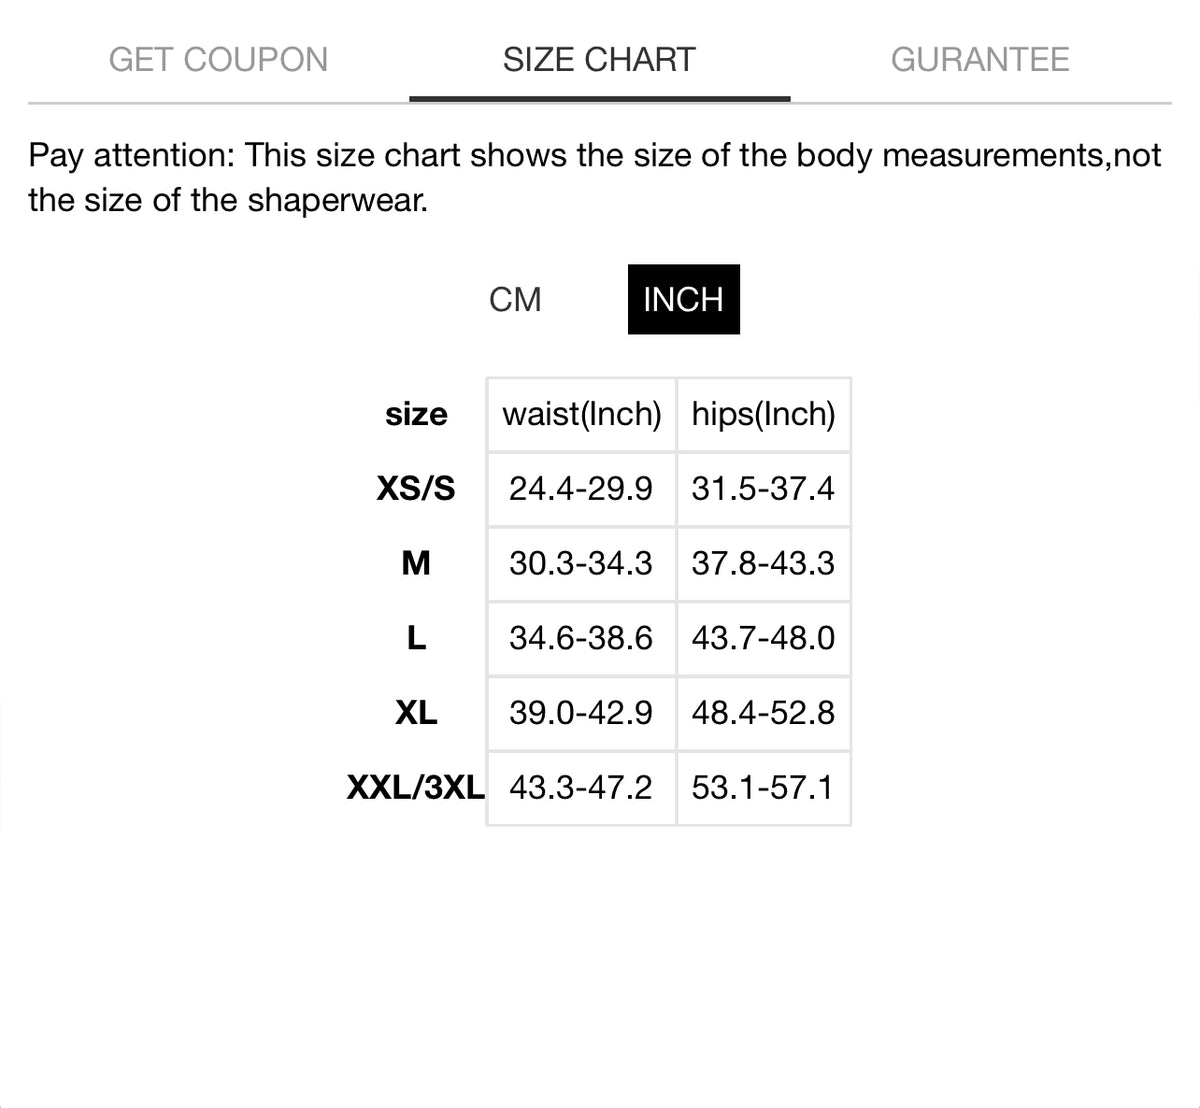Click the waist(Inch) column header
Image resolution: width=1200 pixels, height=1108 pixels.
[x=581, y=414]
